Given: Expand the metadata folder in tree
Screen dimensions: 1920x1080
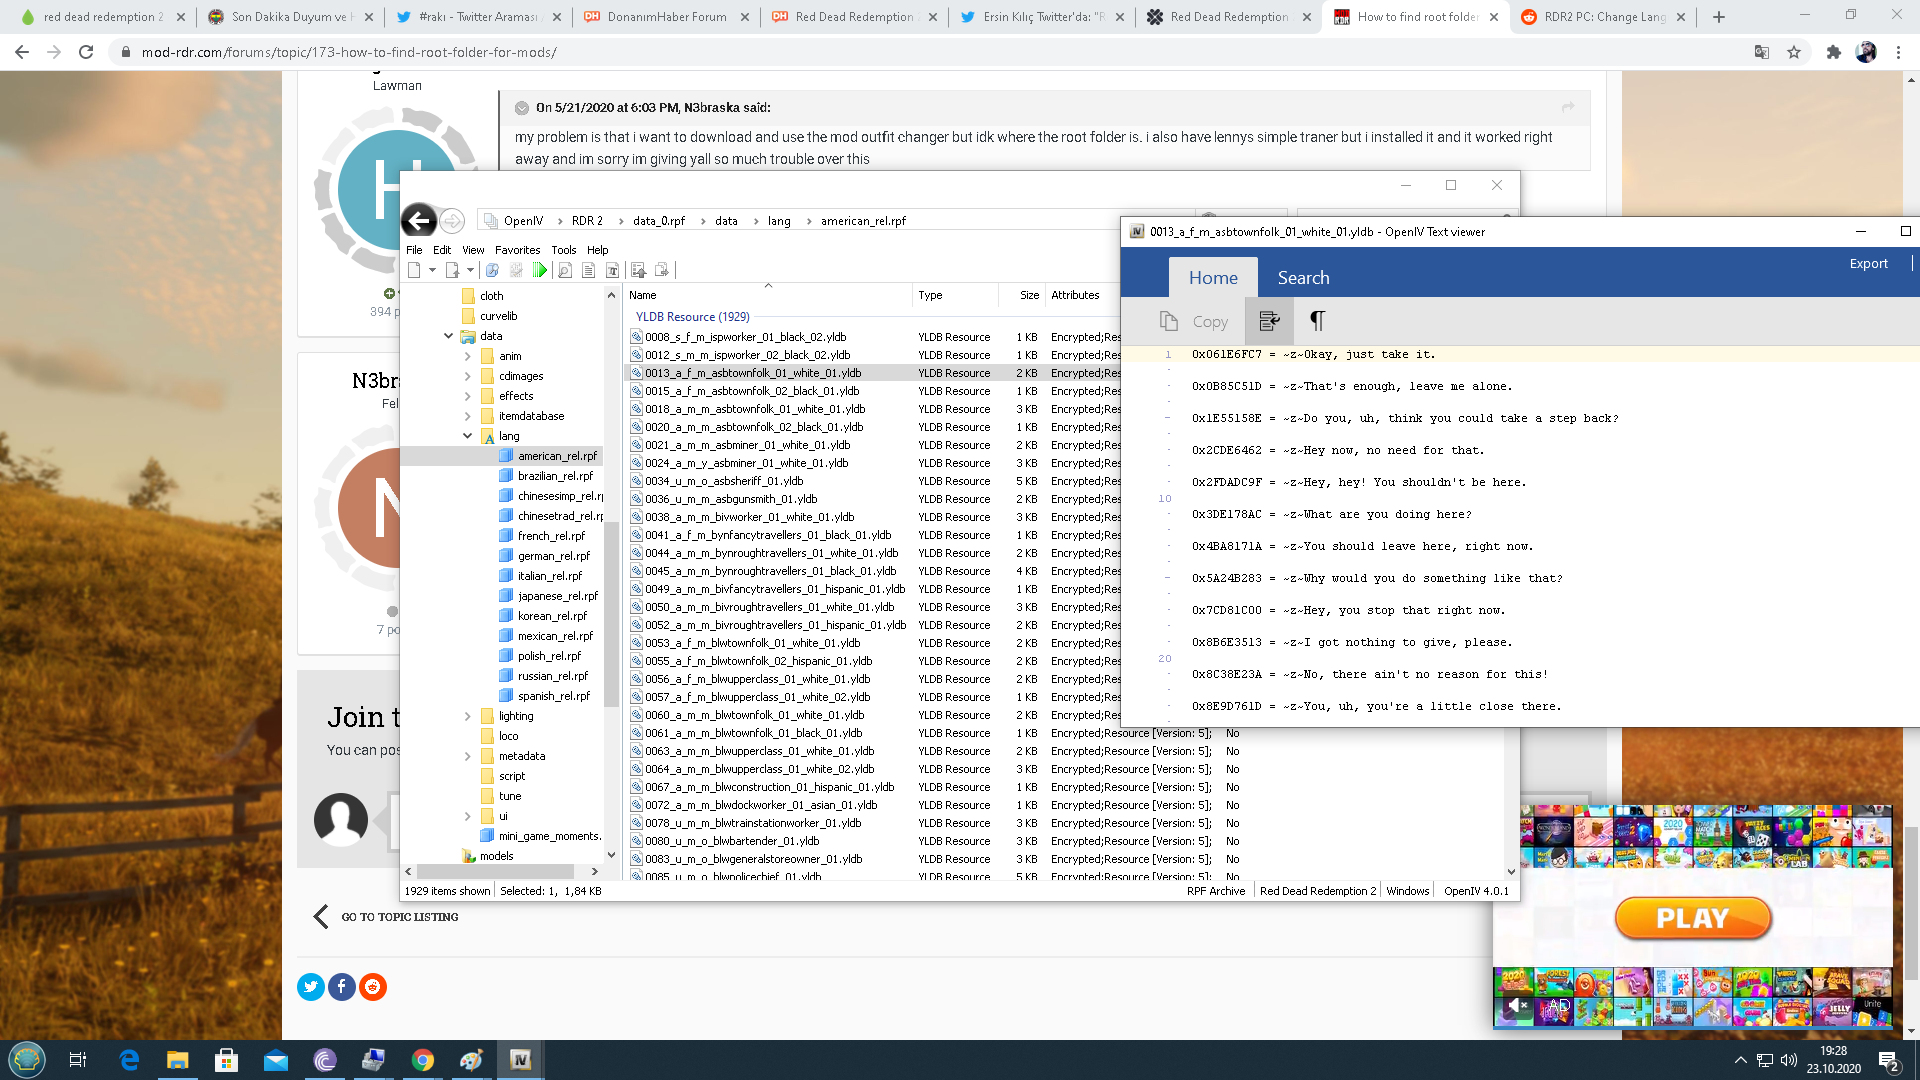Looking at the screenshot, I should 467,756.
